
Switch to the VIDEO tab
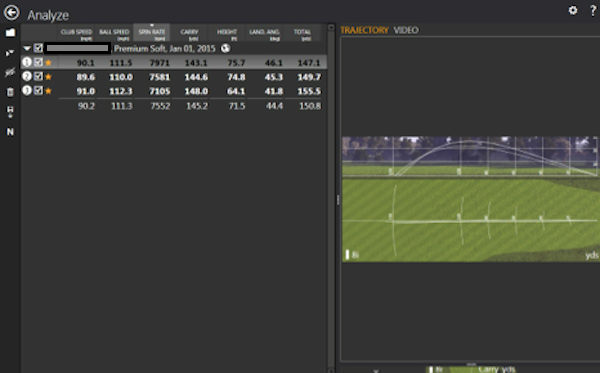click(406, 30)
